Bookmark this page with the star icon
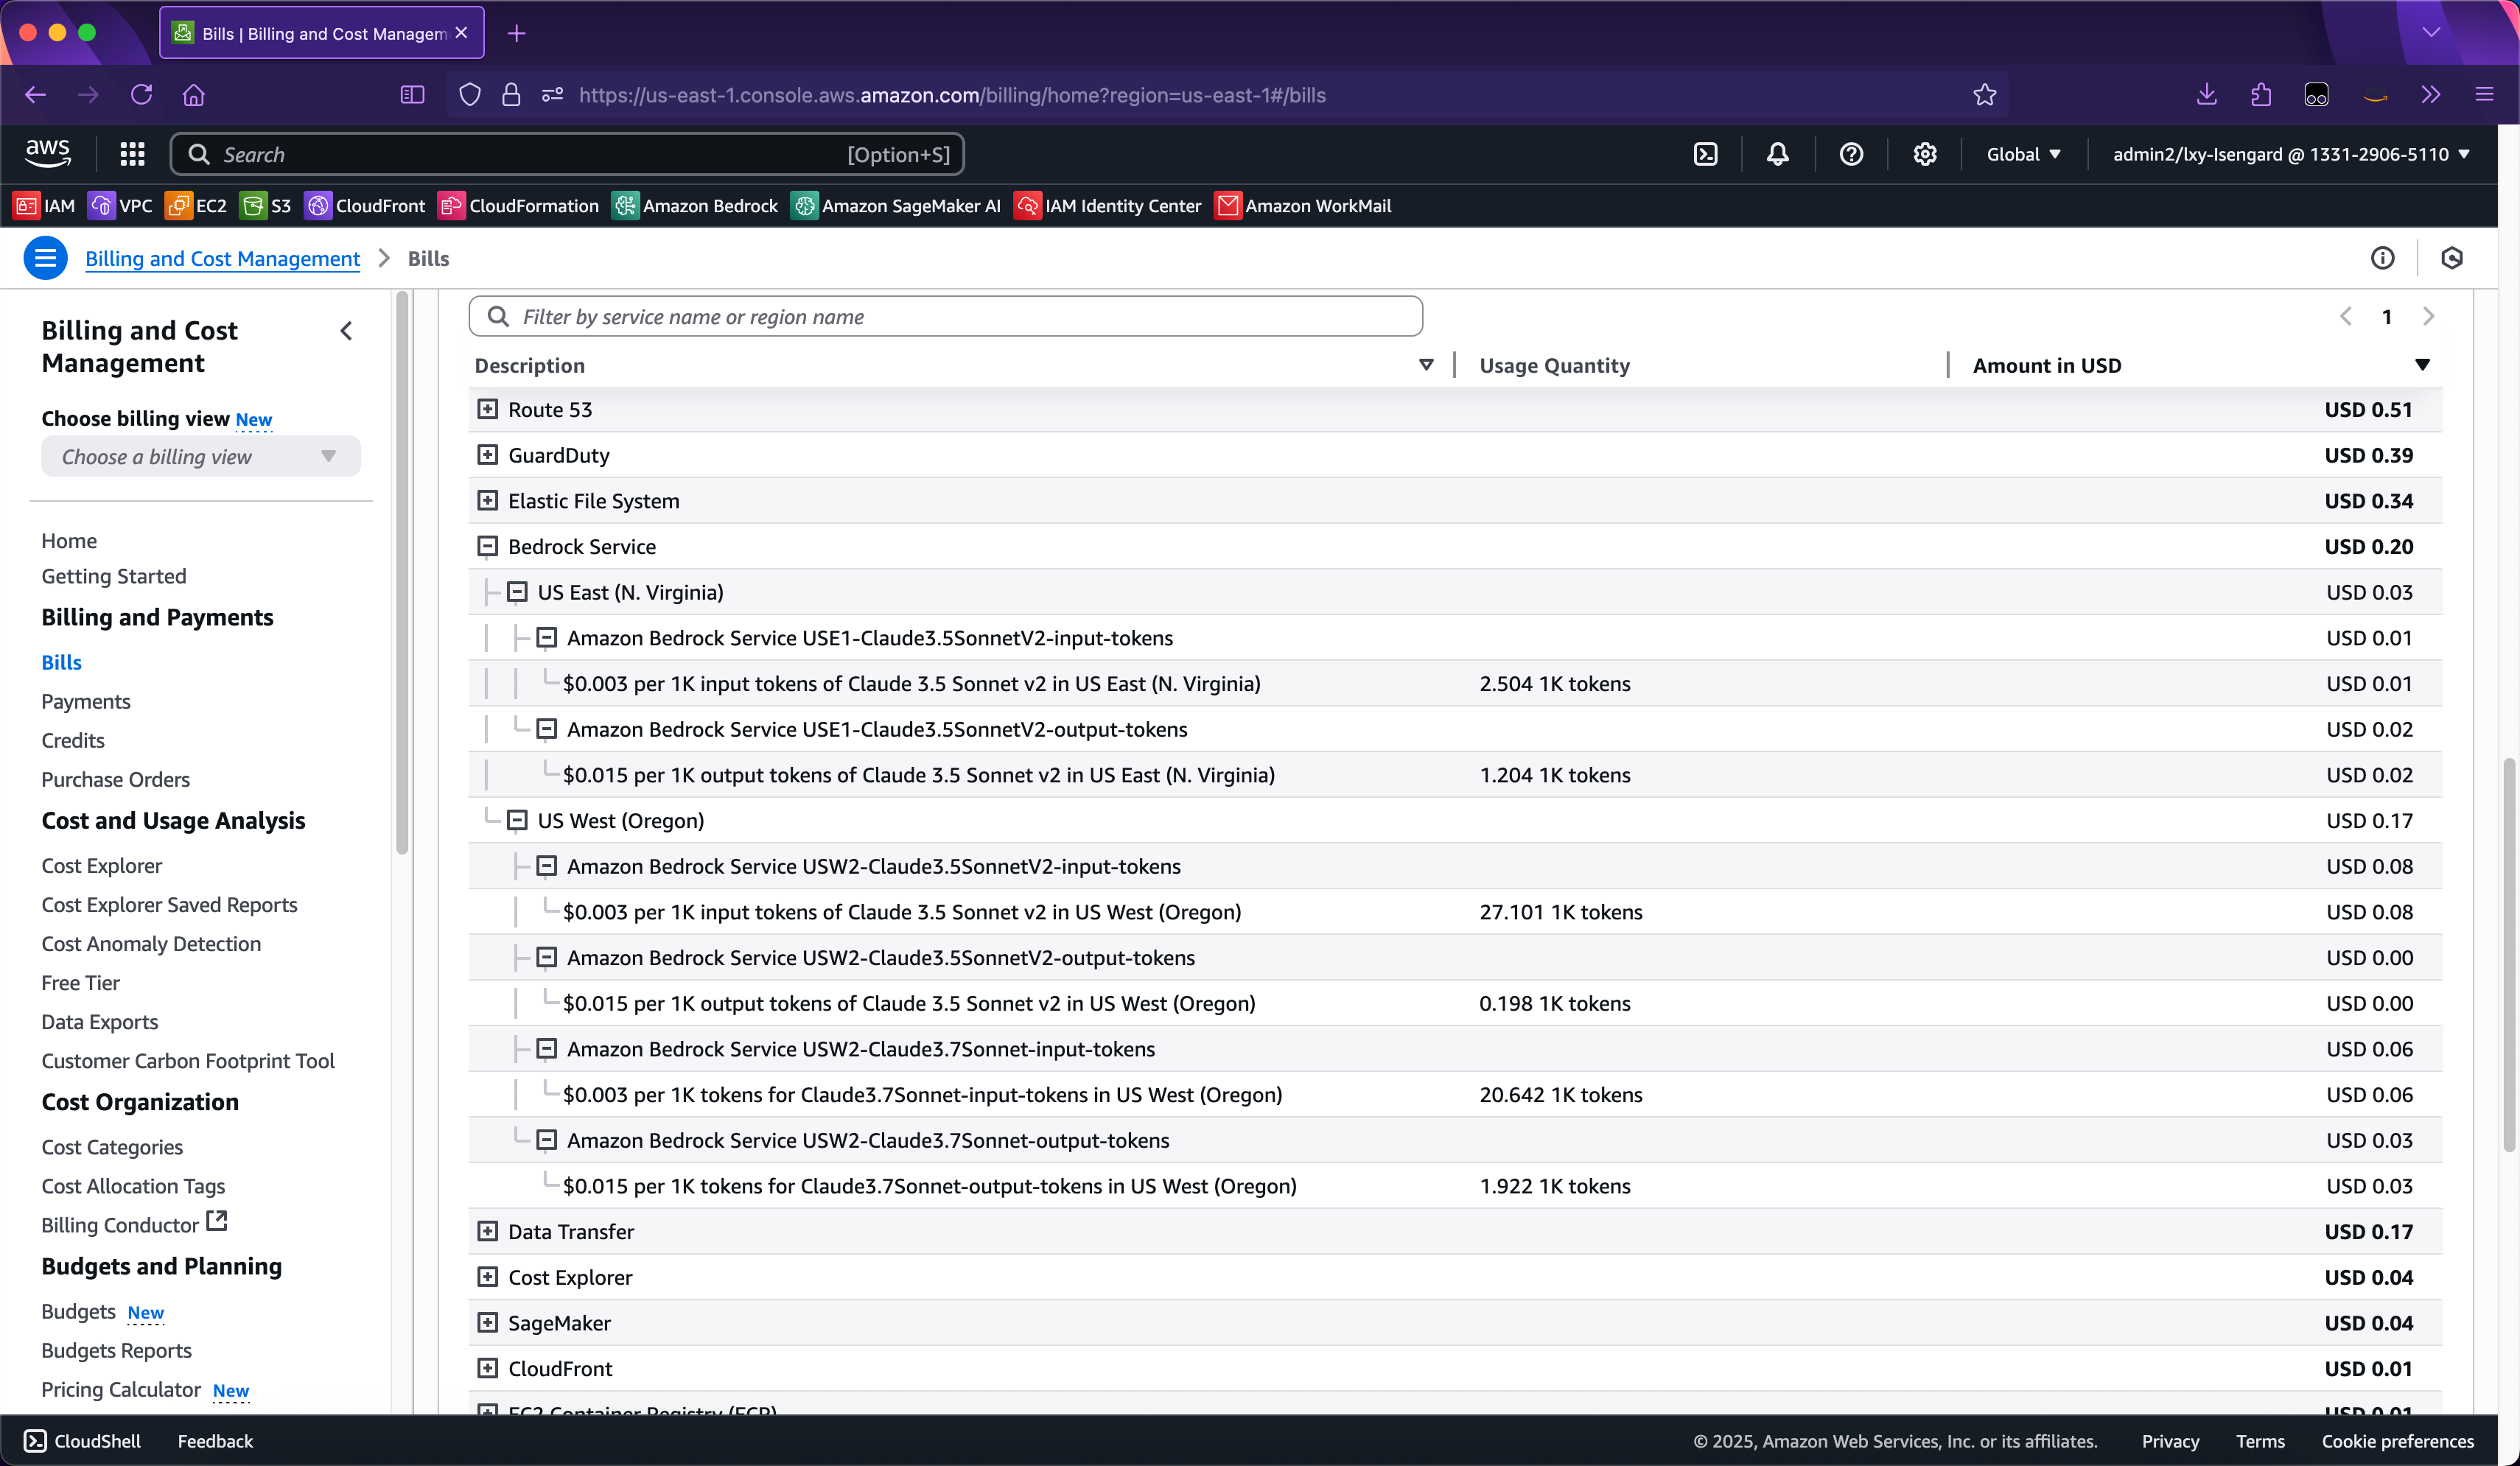Image resolution: width=2520 pixels, height=1466 pixels. [x=1985, y=95]
